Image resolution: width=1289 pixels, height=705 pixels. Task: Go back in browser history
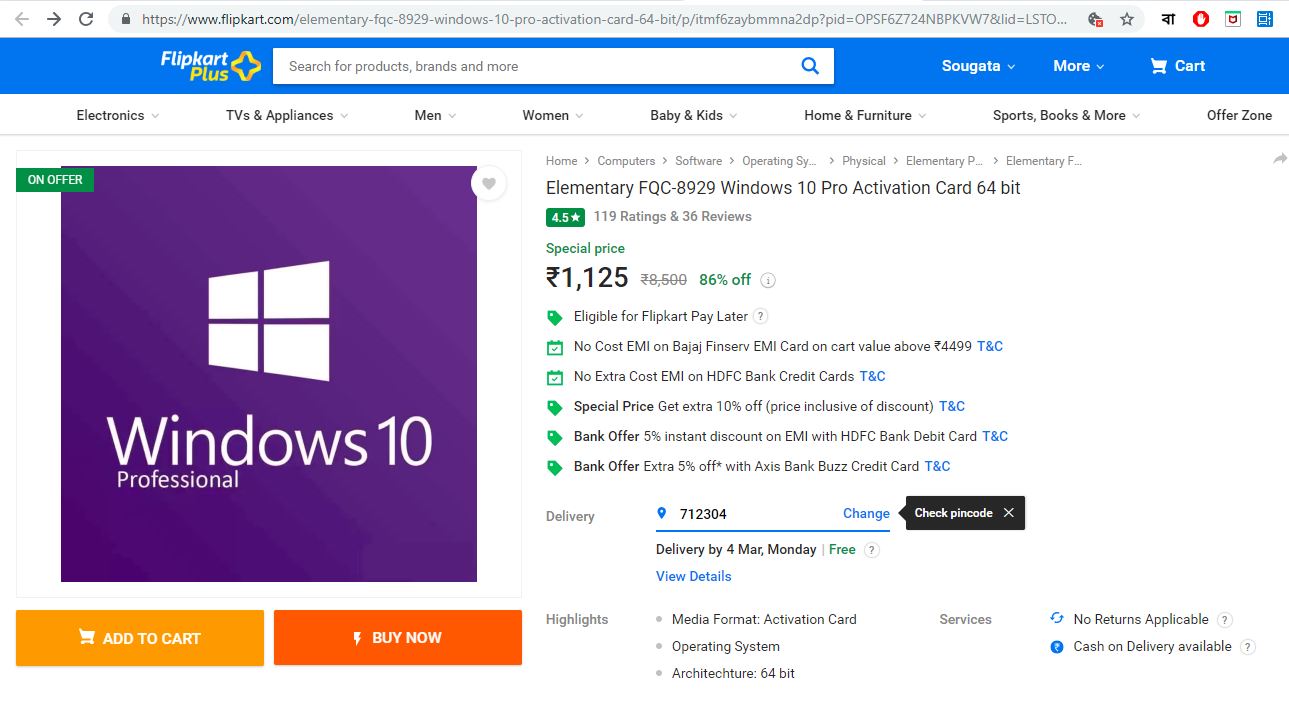pyautogui.click(x=22, y=19)
